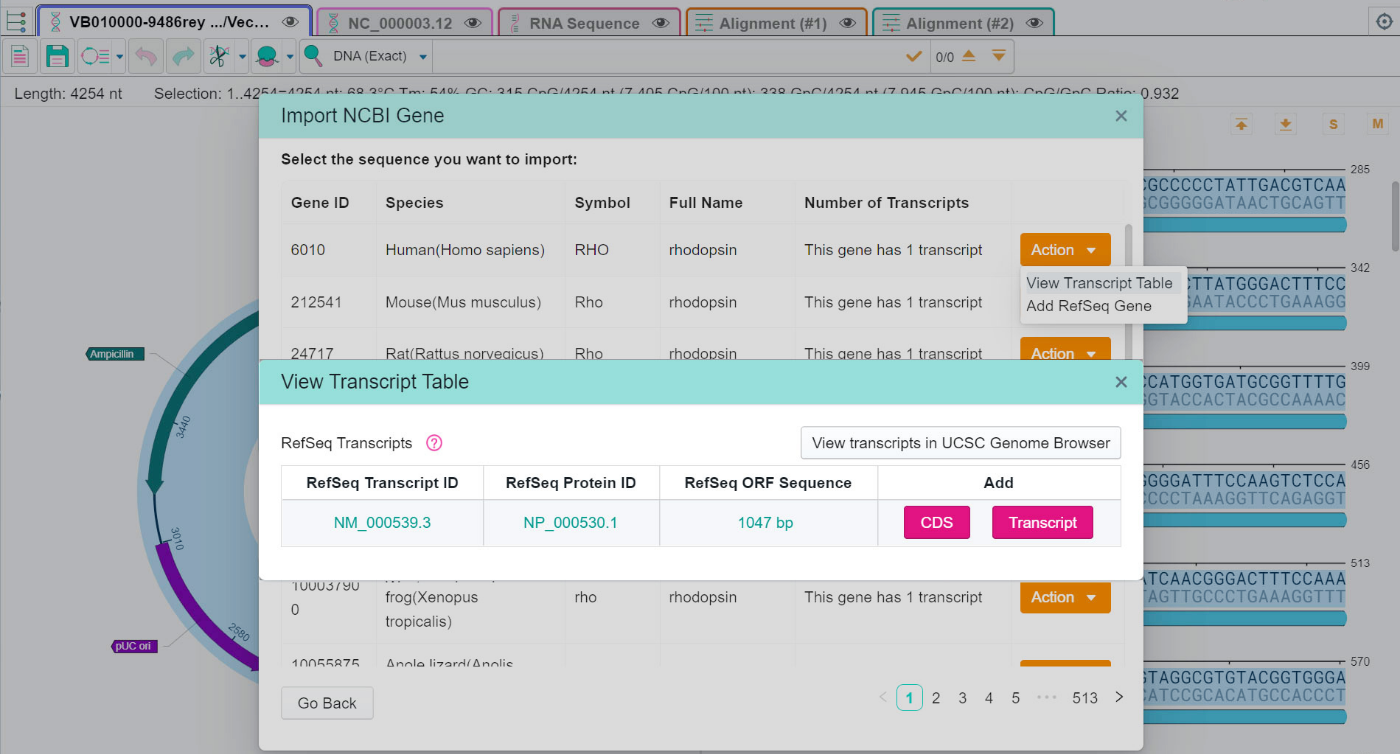The height and width of the screenshot is (754, 1400).
Task: Open Action dropdown for Xenopus tropicalis row
Action: pyautogui.click(x=1065, y=597)
